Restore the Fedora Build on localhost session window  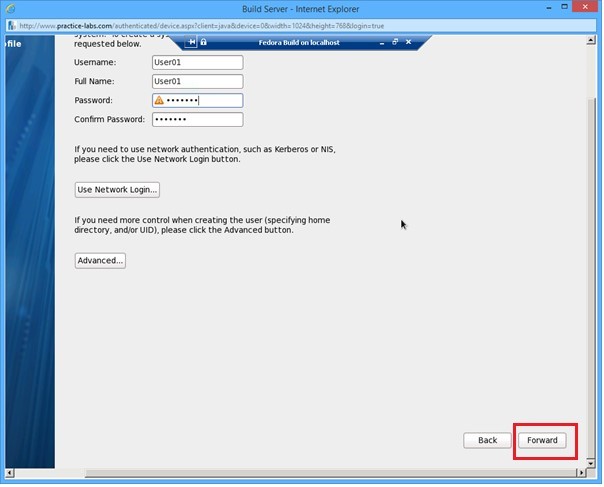tap(395, 42)
